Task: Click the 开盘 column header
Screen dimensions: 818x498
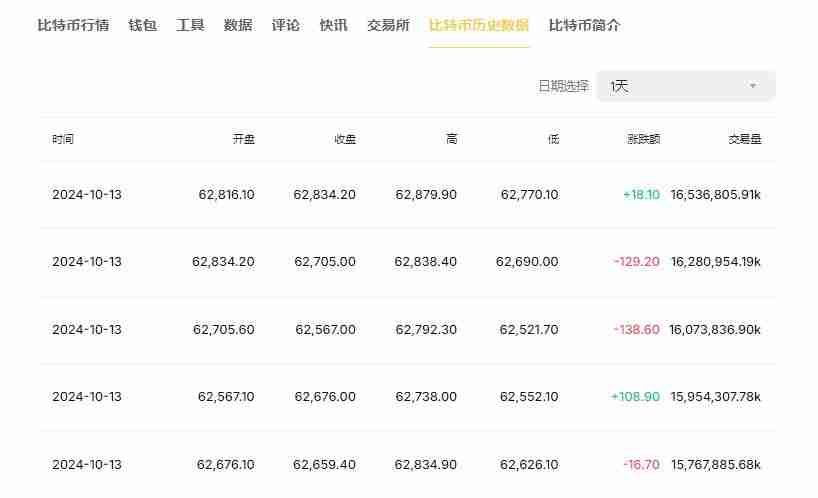Action: click(243, 140)
